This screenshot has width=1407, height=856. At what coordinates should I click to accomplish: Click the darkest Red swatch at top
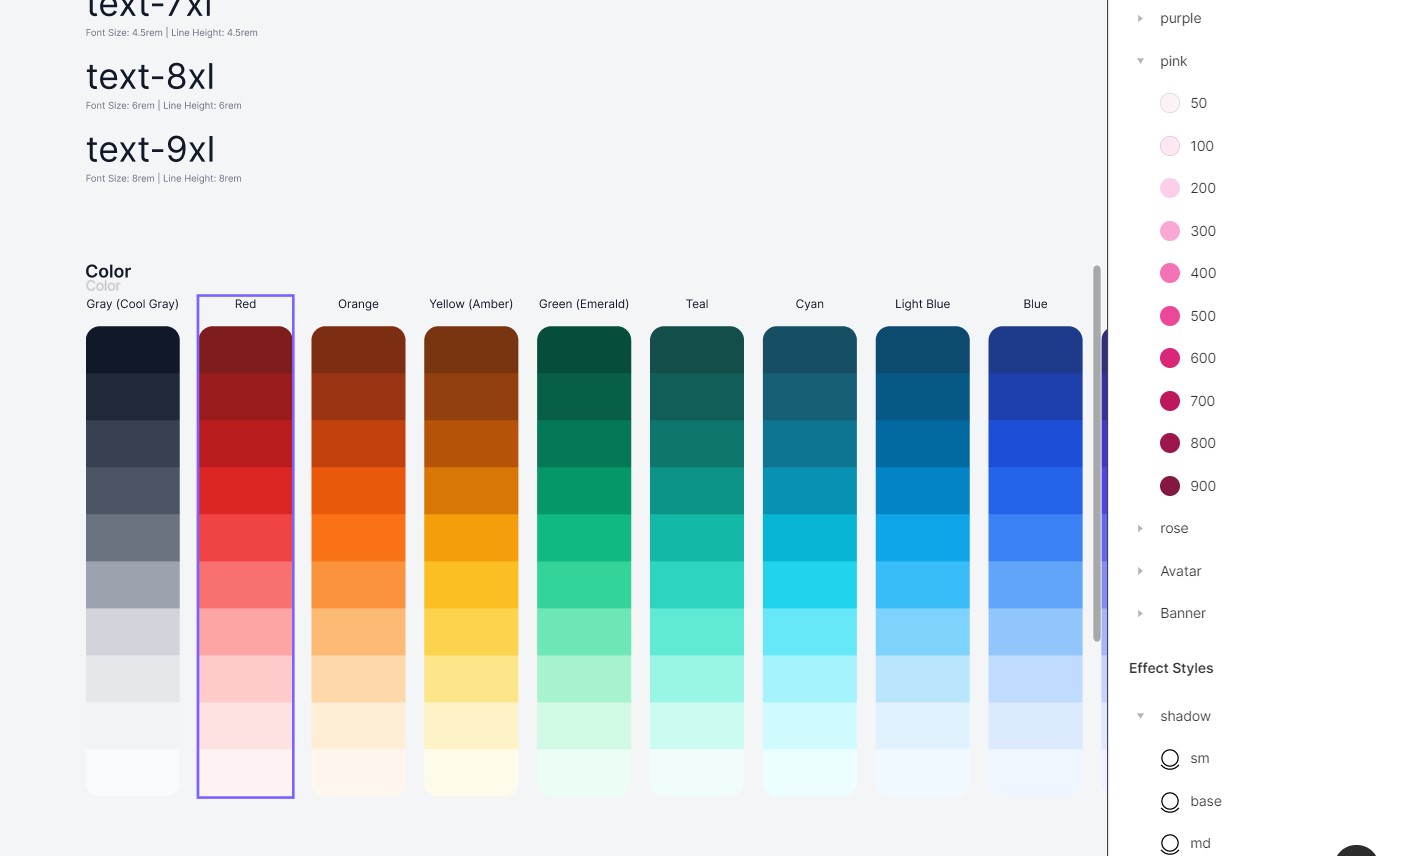click(x=245, y=350)
